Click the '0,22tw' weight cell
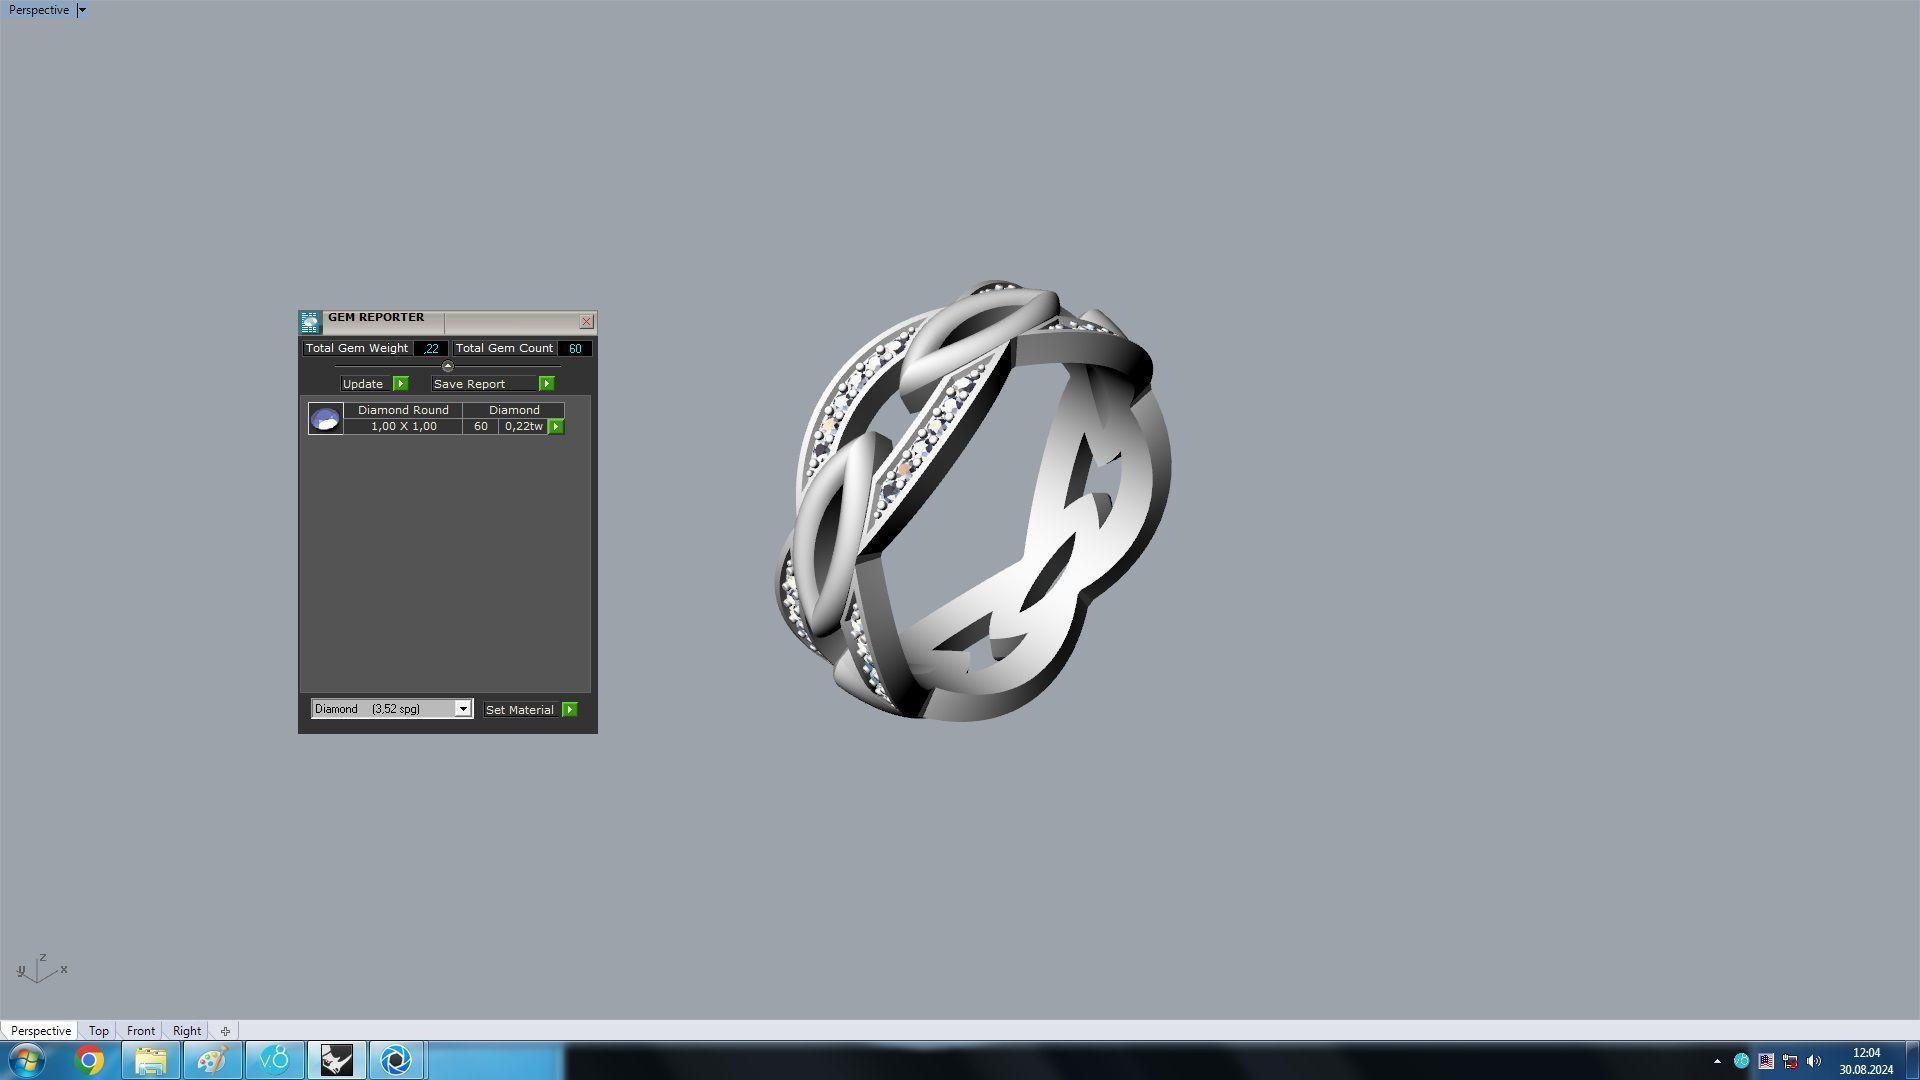1920x1080 pixels. click(523, 427)
